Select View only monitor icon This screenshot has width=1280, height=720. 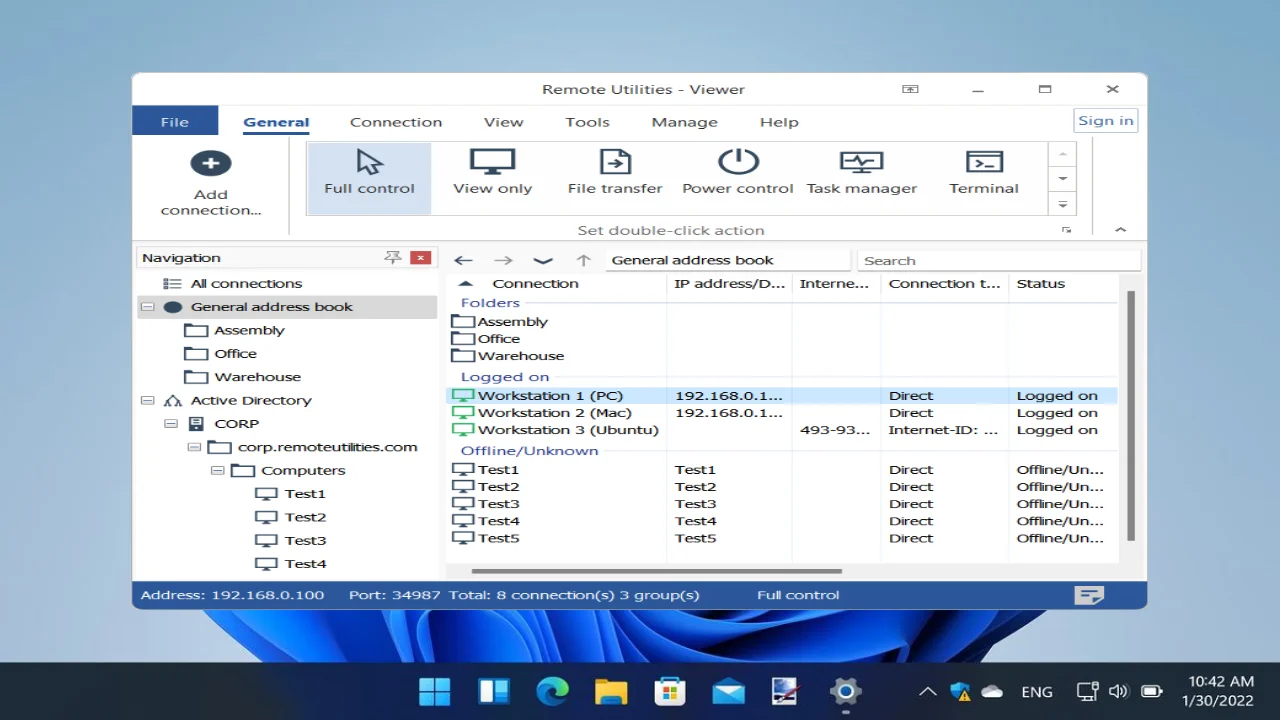492,162
